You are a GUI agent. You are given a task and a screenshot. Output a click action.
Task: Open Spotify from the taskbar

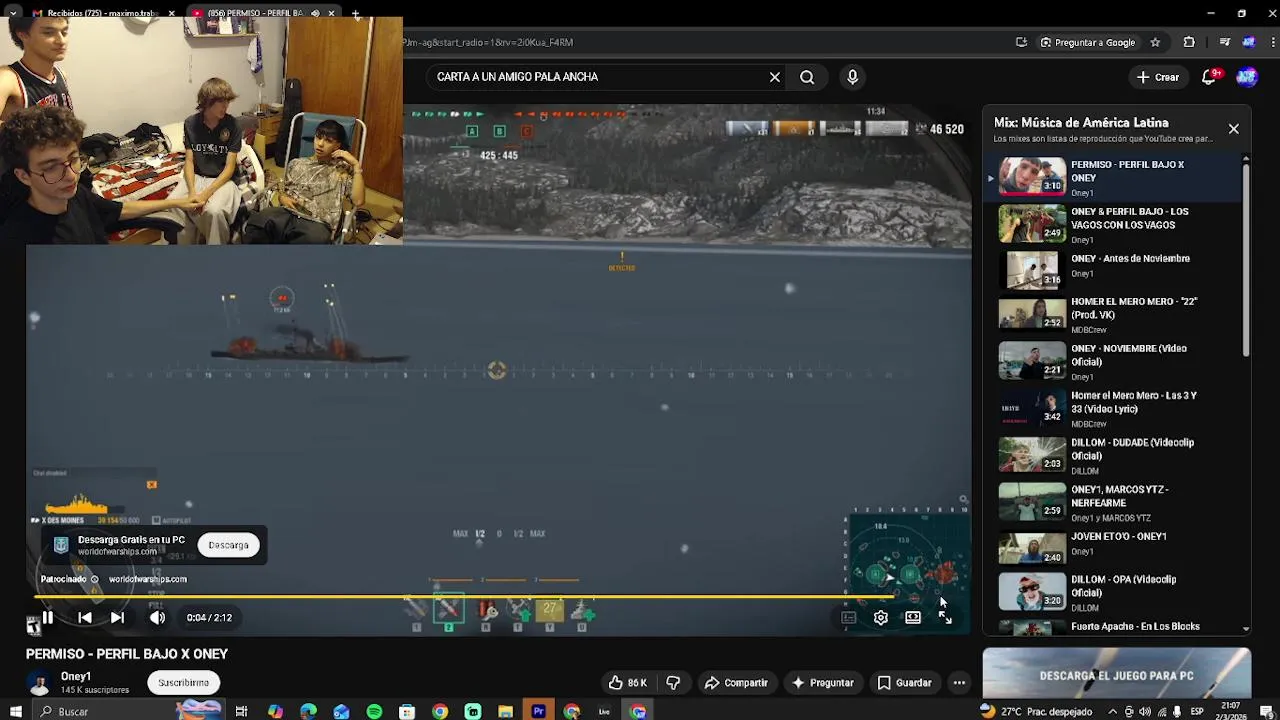click(374, 711)
